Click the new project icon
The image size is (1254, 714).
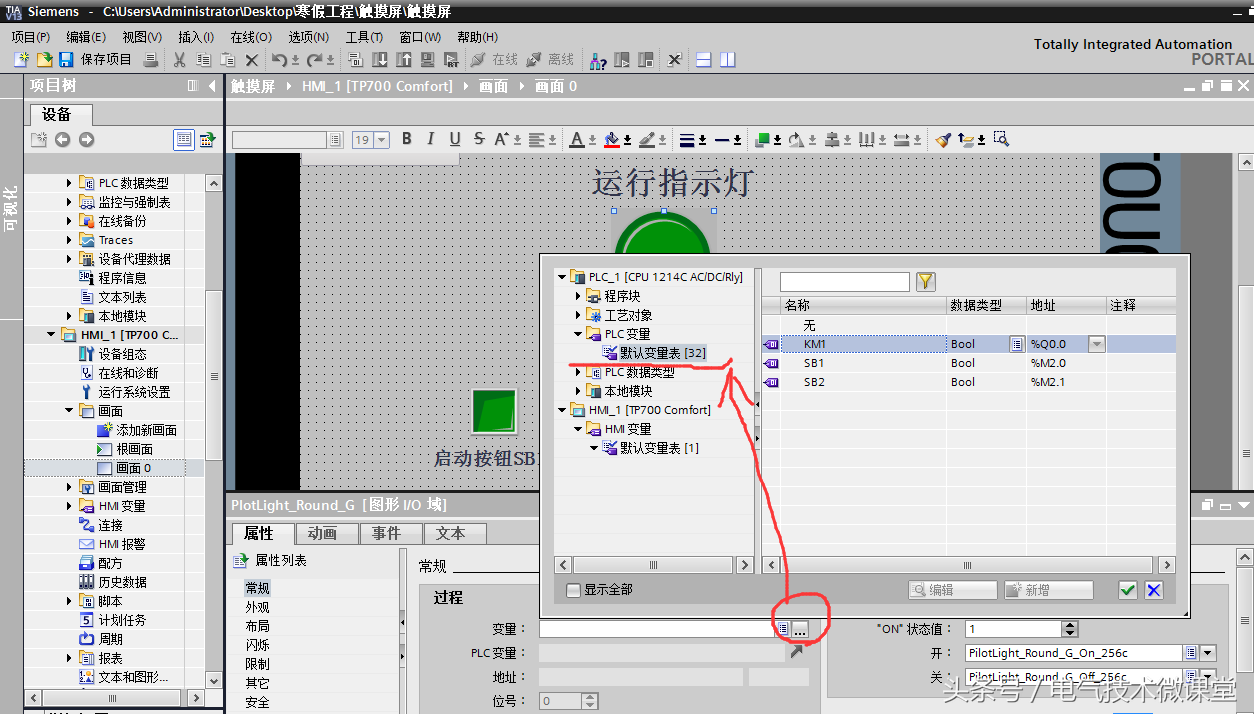[21, 60]
